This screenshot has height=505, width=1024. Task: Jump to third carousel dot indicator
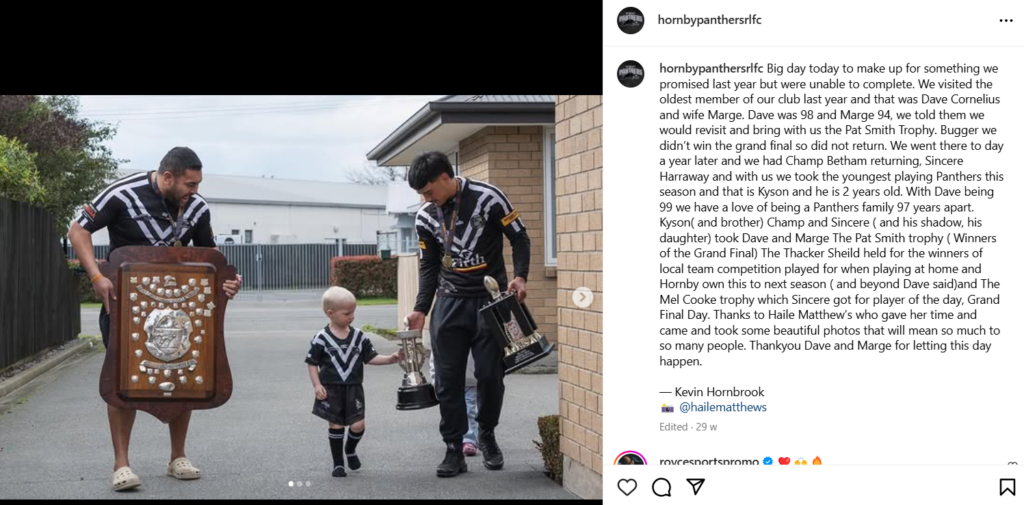[308, 484]
